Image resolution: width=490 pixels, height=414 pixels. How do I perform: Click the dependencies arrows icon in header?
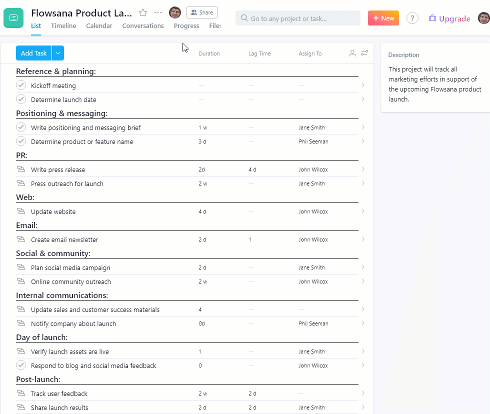coord(364,53)
